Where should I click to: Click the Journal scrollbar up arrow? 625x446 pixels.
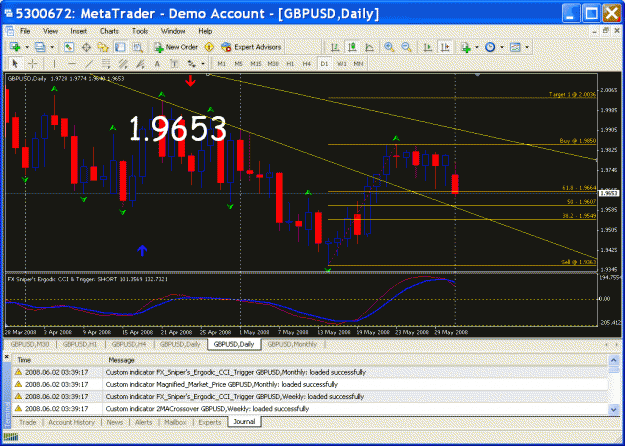614,360
